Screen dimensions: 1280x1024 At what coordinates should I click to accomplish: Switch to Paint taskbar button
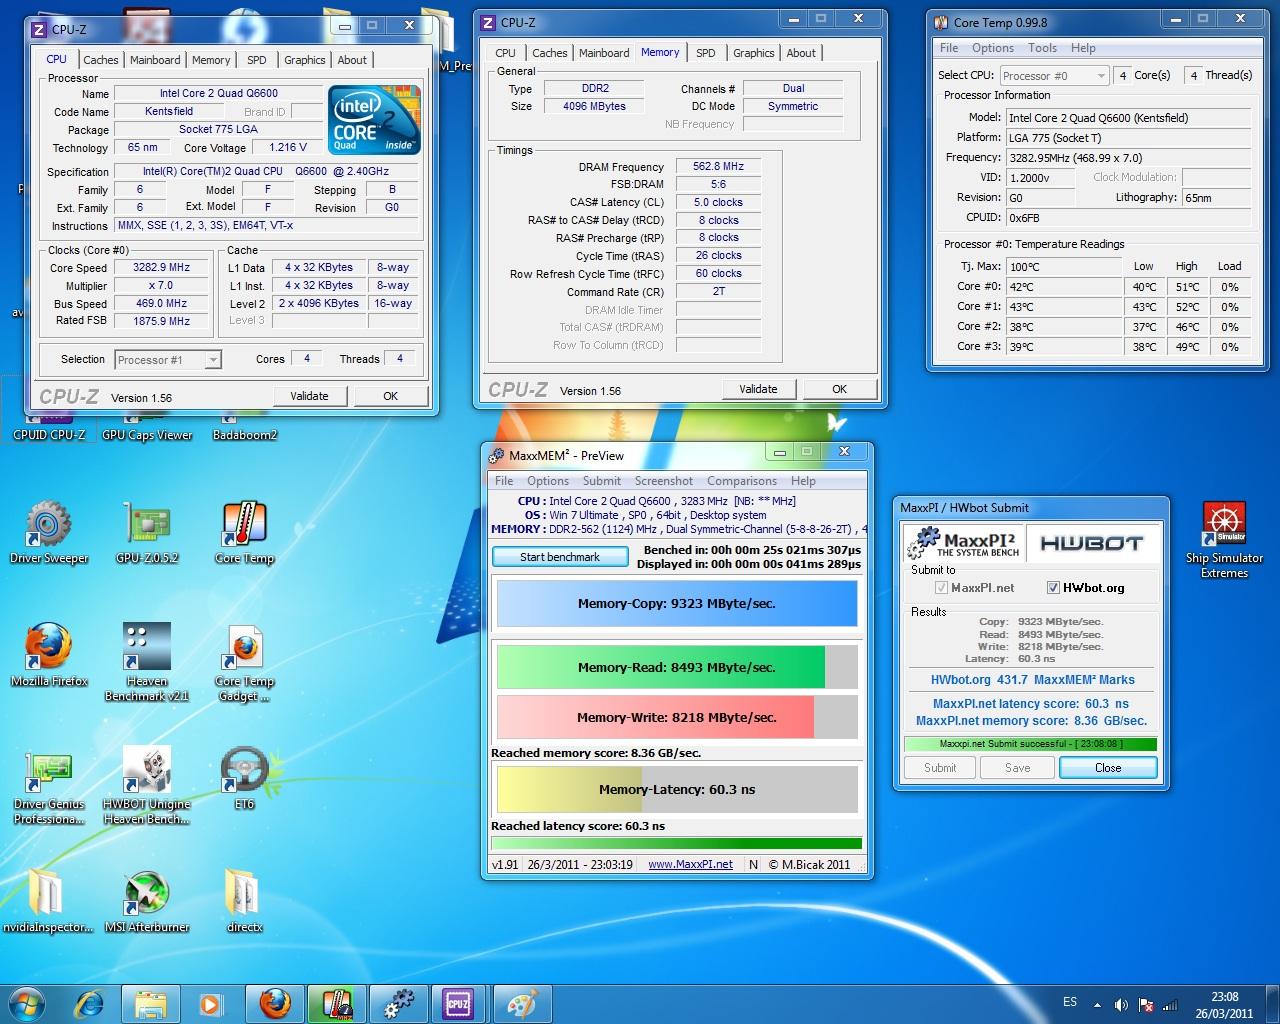521,1003
